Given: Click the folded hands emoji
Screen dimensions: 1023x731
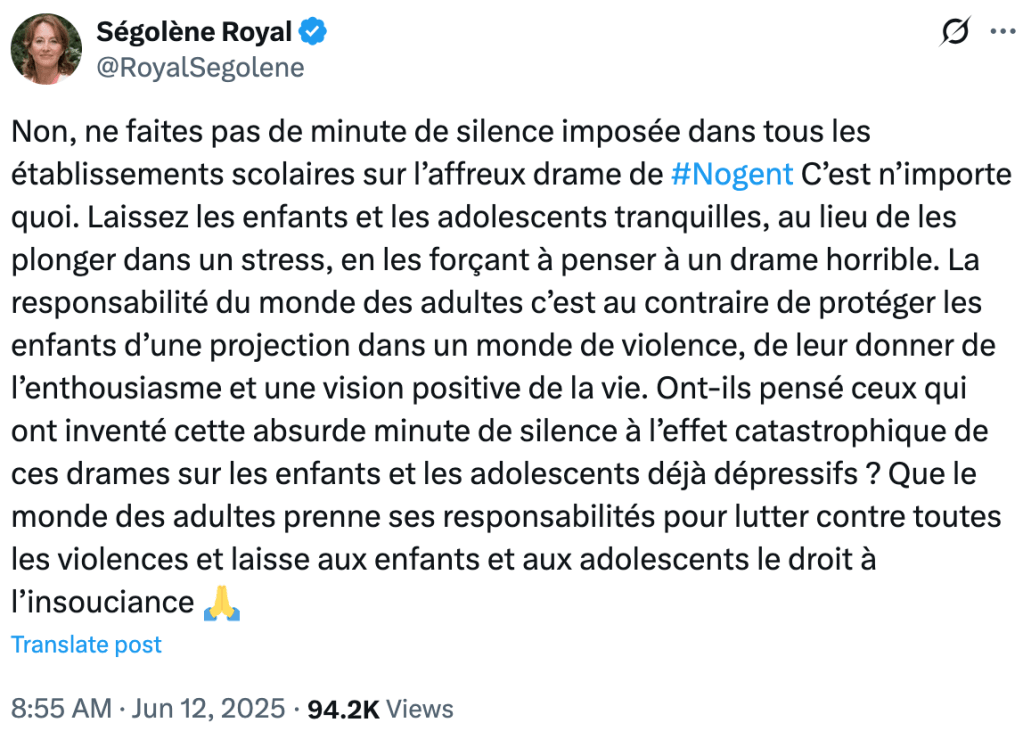Looking at the screenshot, I should coord(221,603).
